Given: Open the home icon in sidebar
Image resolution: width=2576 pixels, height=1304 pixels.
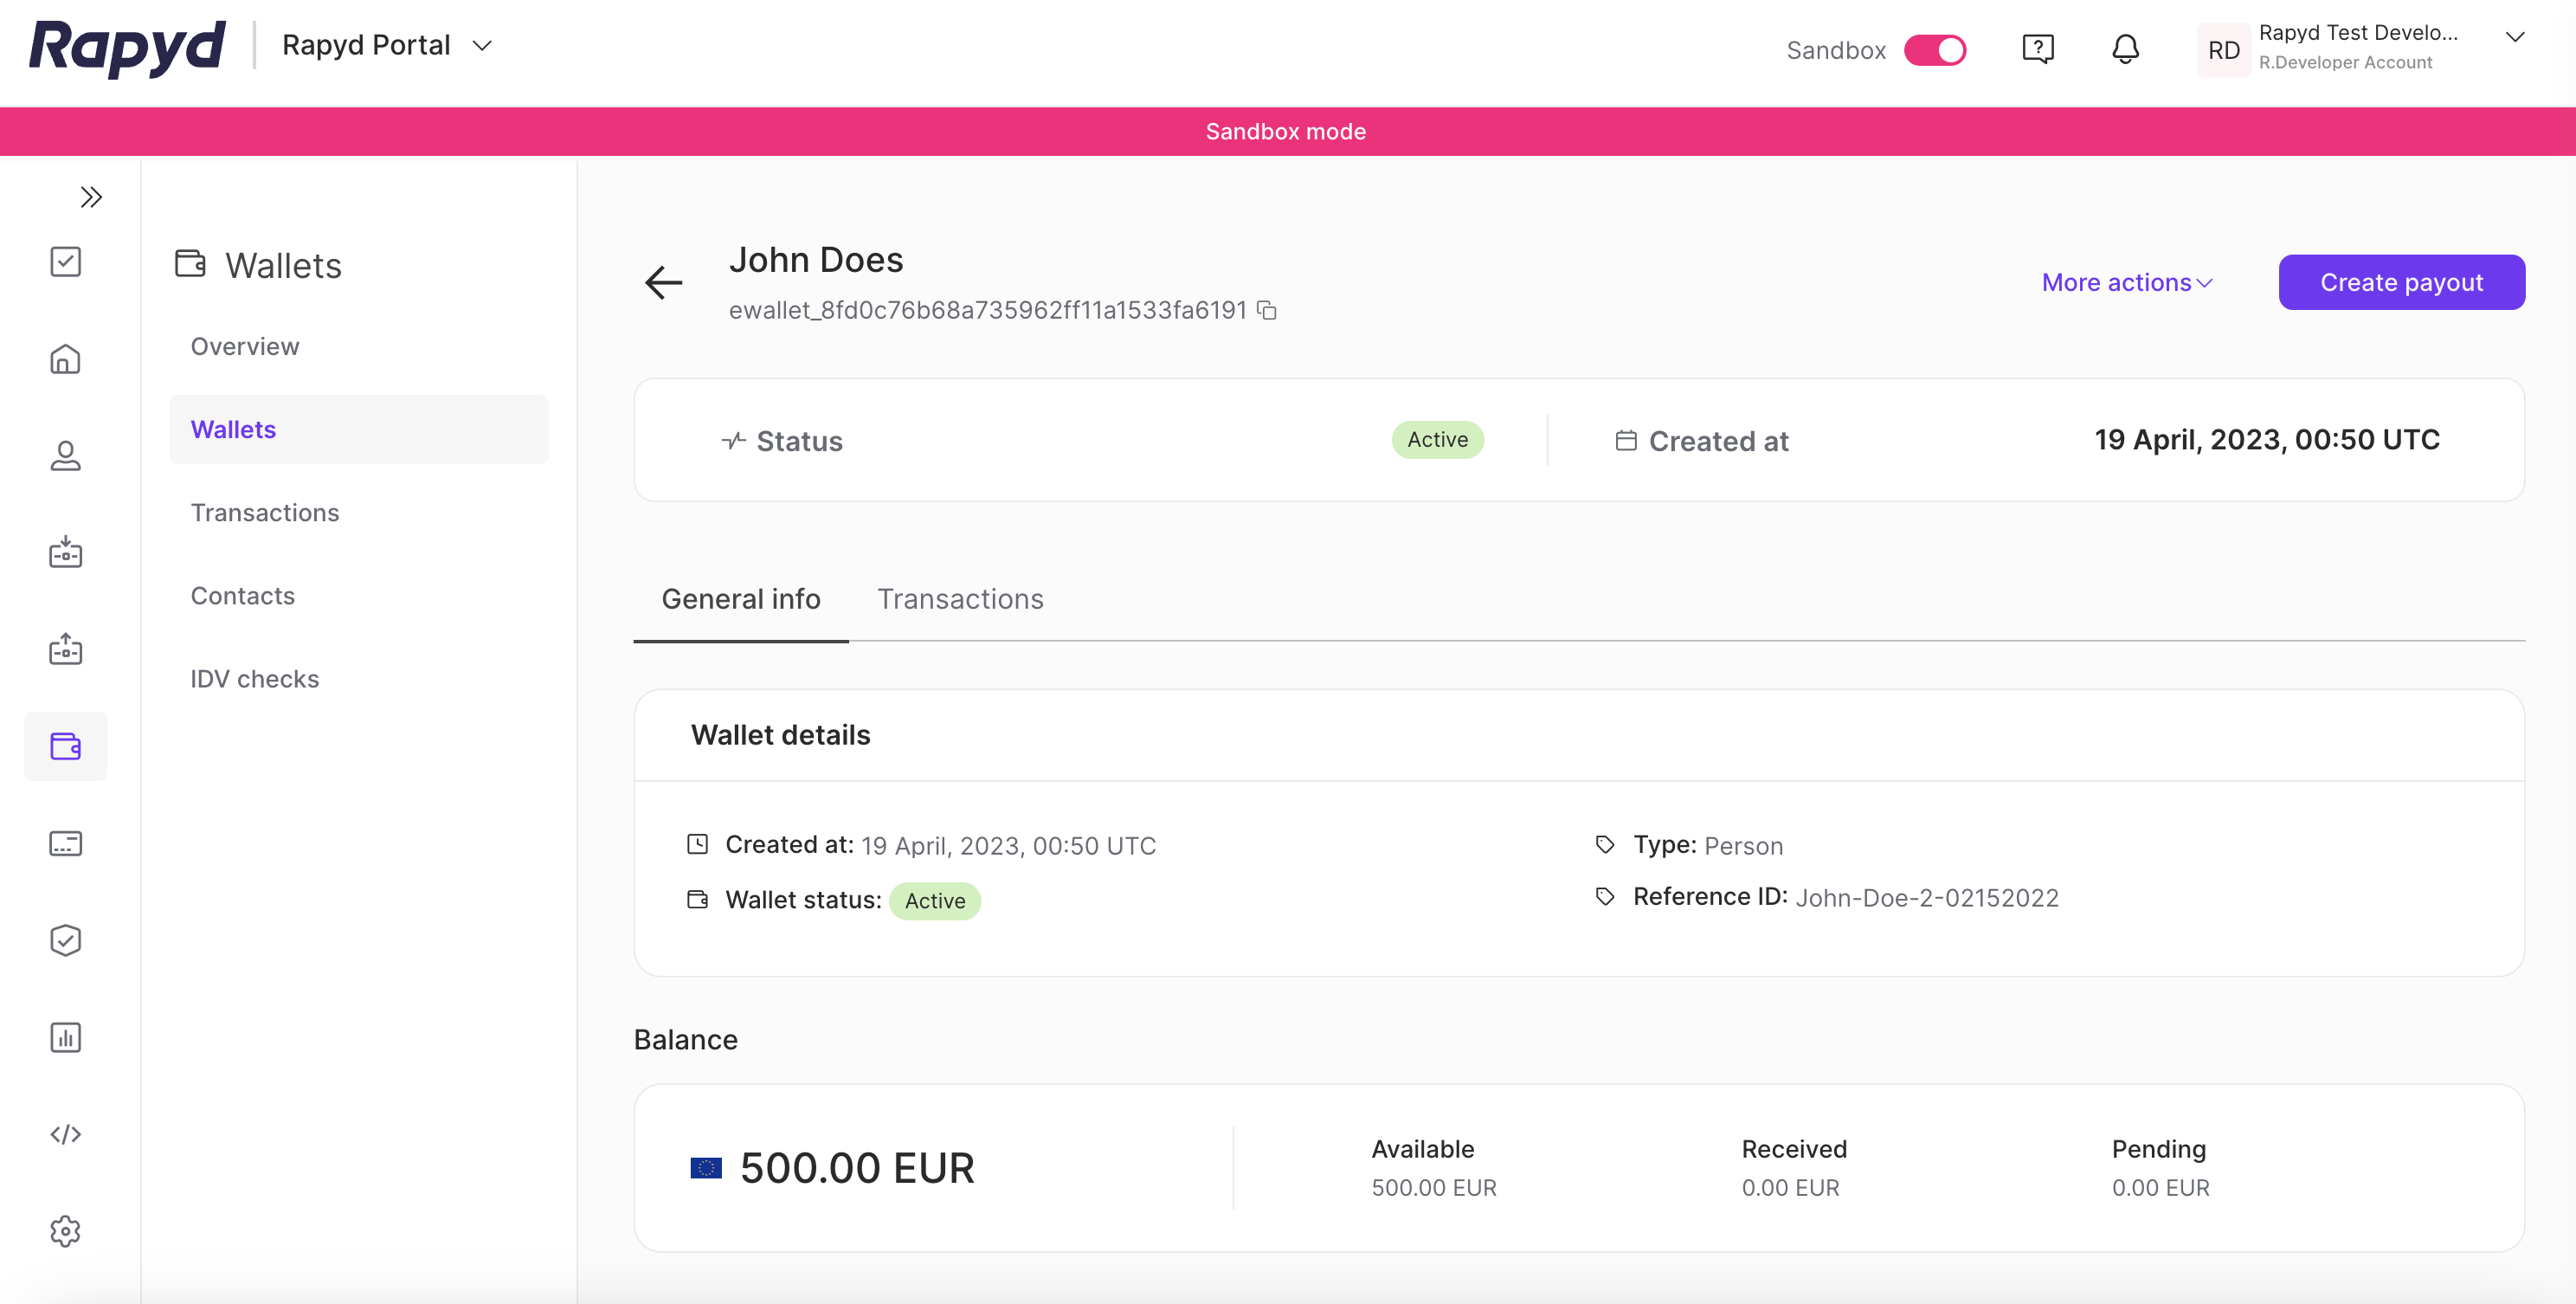Looking at the screenshot, I should 65,359.
